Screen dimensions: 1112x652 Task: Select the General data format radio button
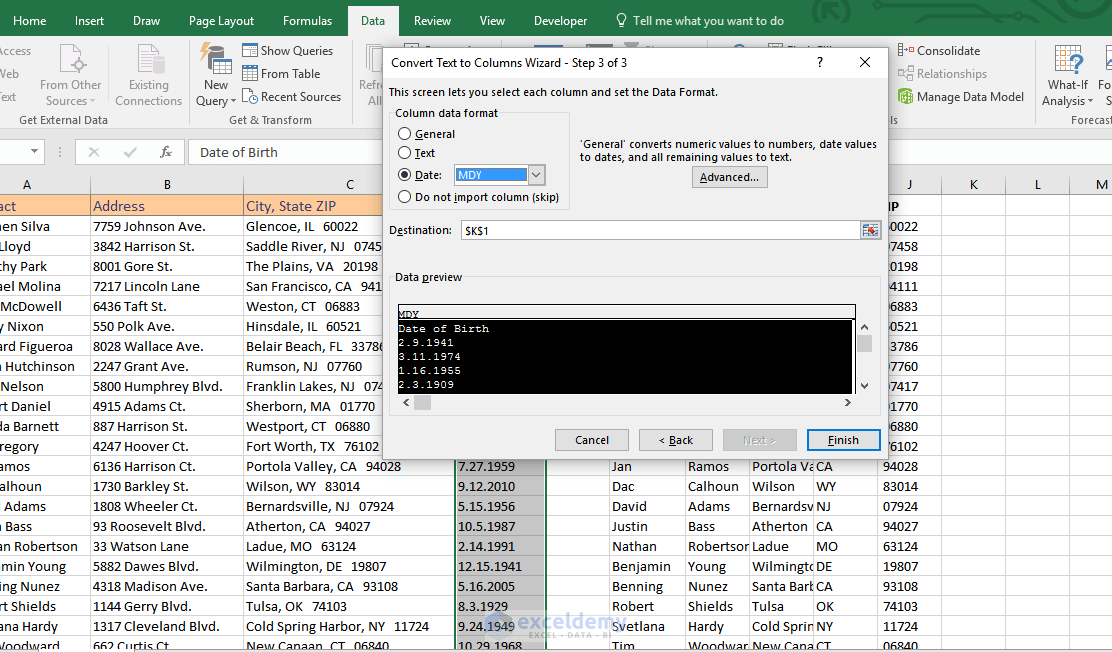405,133
